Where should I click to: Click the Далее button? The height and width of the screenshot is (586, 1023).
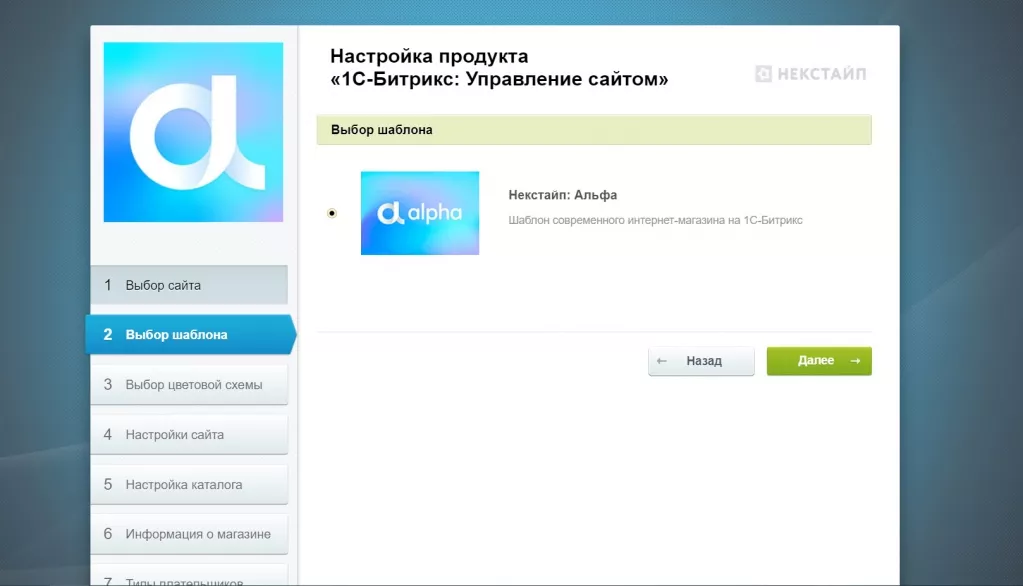[x=819, y=361]
